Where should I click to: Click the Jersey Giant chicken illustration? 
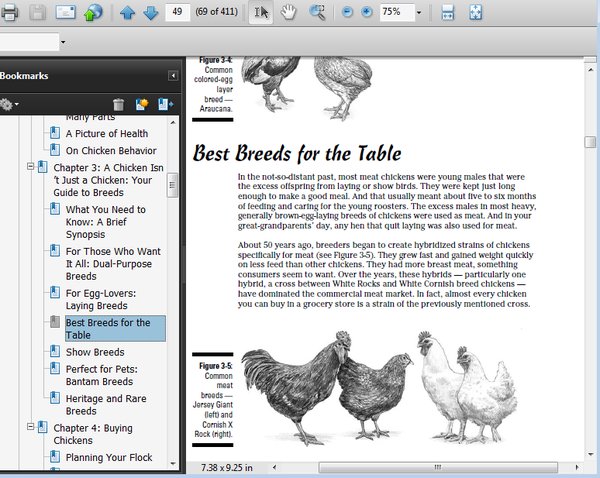(x=326, y=387)
